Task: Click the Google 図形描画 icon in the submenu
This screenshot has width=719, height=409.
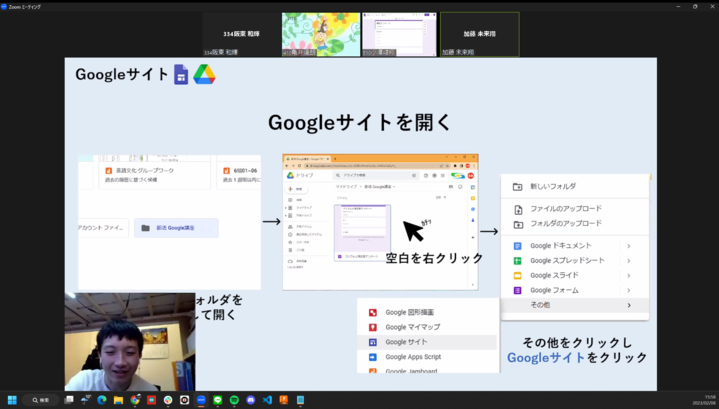Action: [373, 313]
